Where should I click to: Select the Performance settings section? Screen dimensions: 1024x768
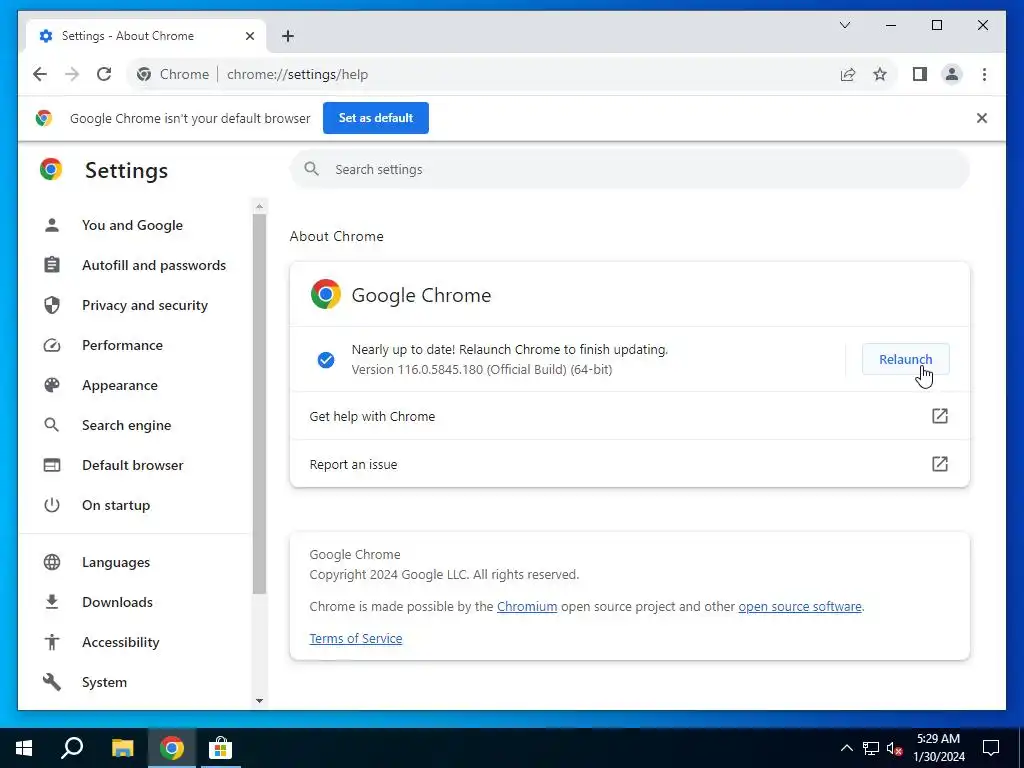pos(122,345)
